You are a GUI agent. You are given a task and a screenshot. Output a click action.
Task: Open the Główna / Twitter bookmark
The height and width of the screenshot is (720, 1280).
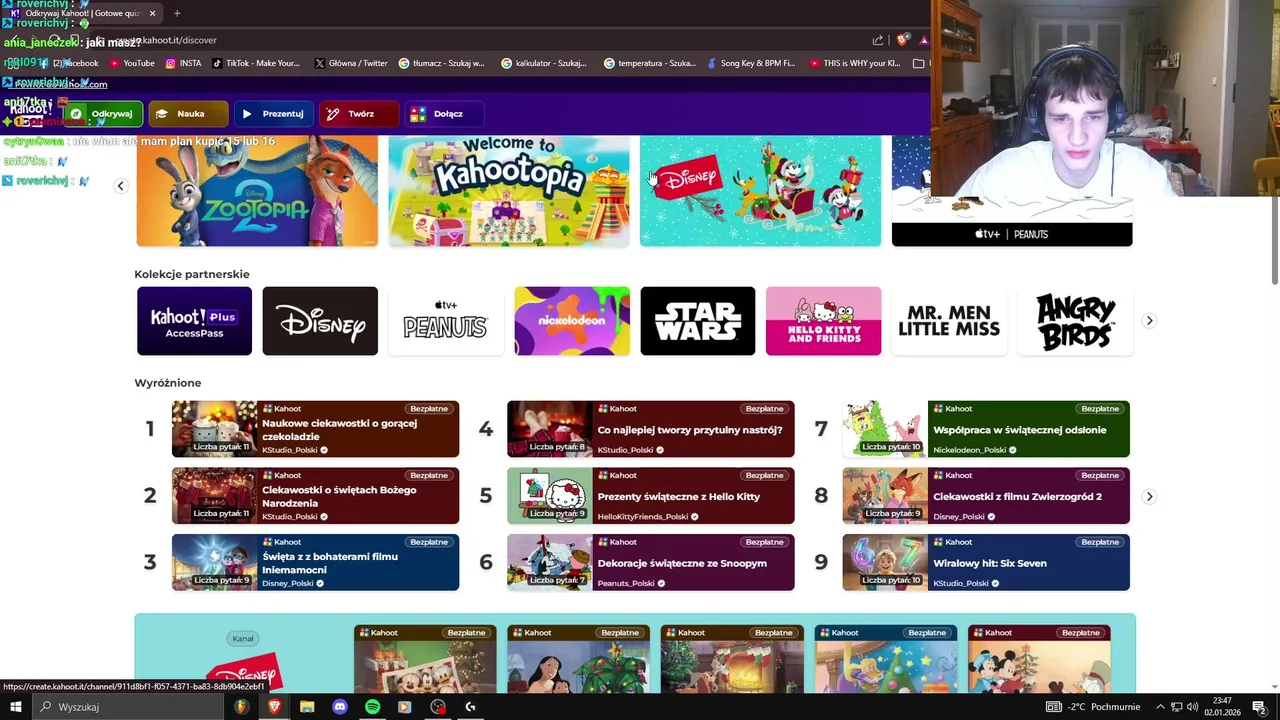(351, 63)
